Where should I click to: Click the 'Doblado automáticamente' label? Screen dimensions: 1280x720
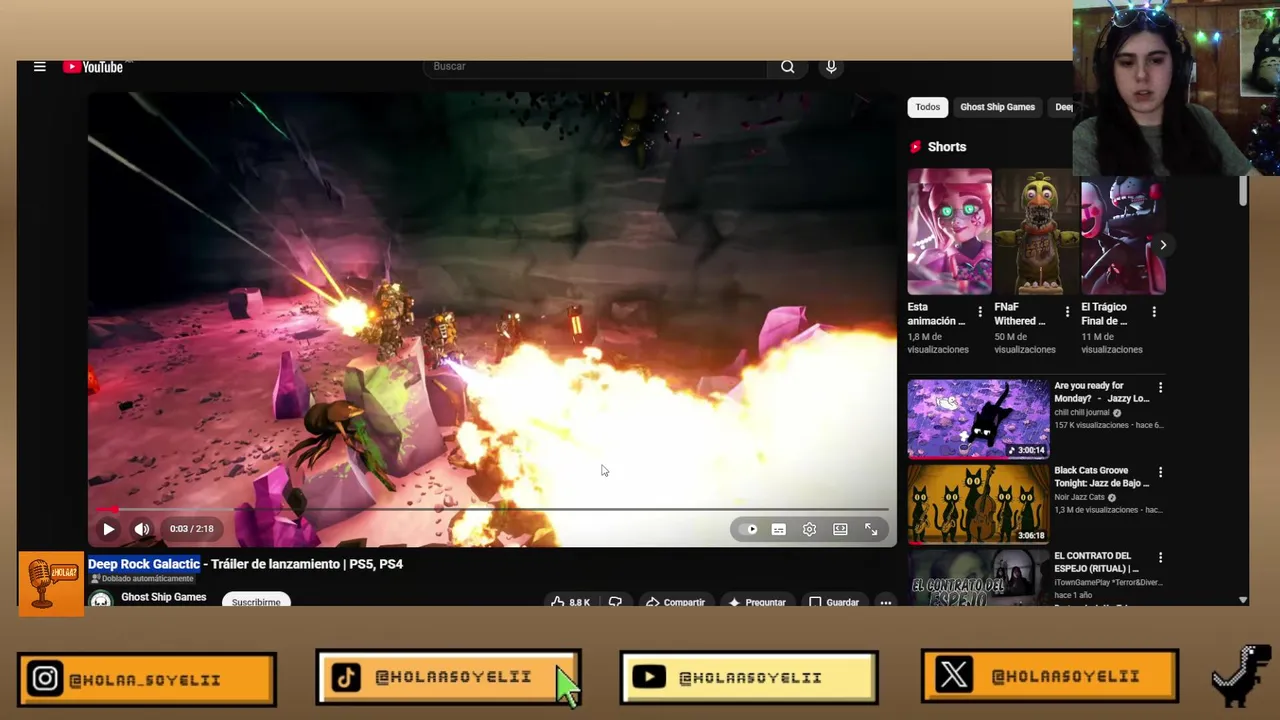143,579
